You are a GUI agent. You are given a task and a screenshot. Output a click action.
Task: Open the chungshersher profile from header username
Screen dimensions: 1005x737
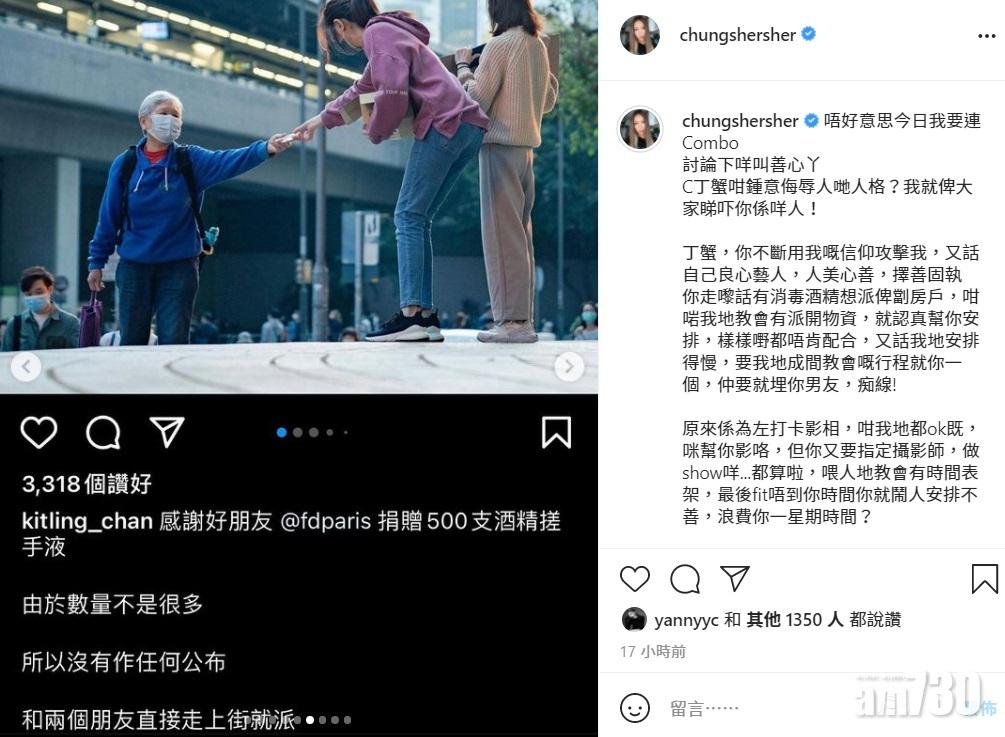click(x=737, y=35)
